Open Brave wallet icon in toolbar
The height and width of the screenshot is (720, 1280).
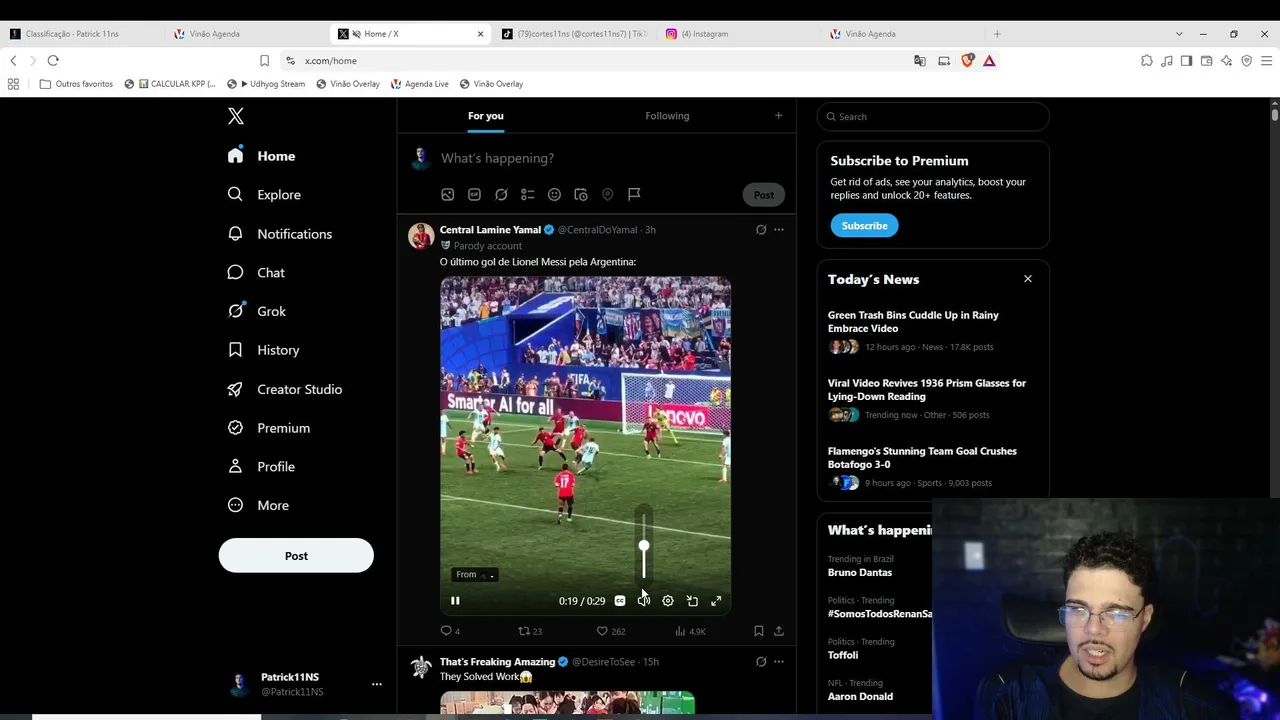[x=1207, y=61]
